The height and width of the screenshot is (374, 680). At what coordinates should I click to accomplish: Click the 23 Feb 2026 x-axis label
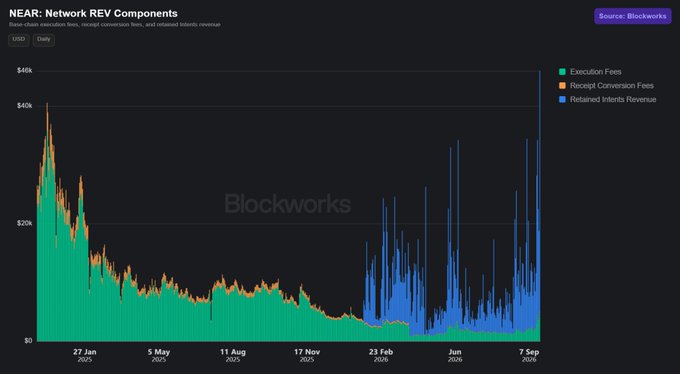pyautogui.click(x=381, y=355)
